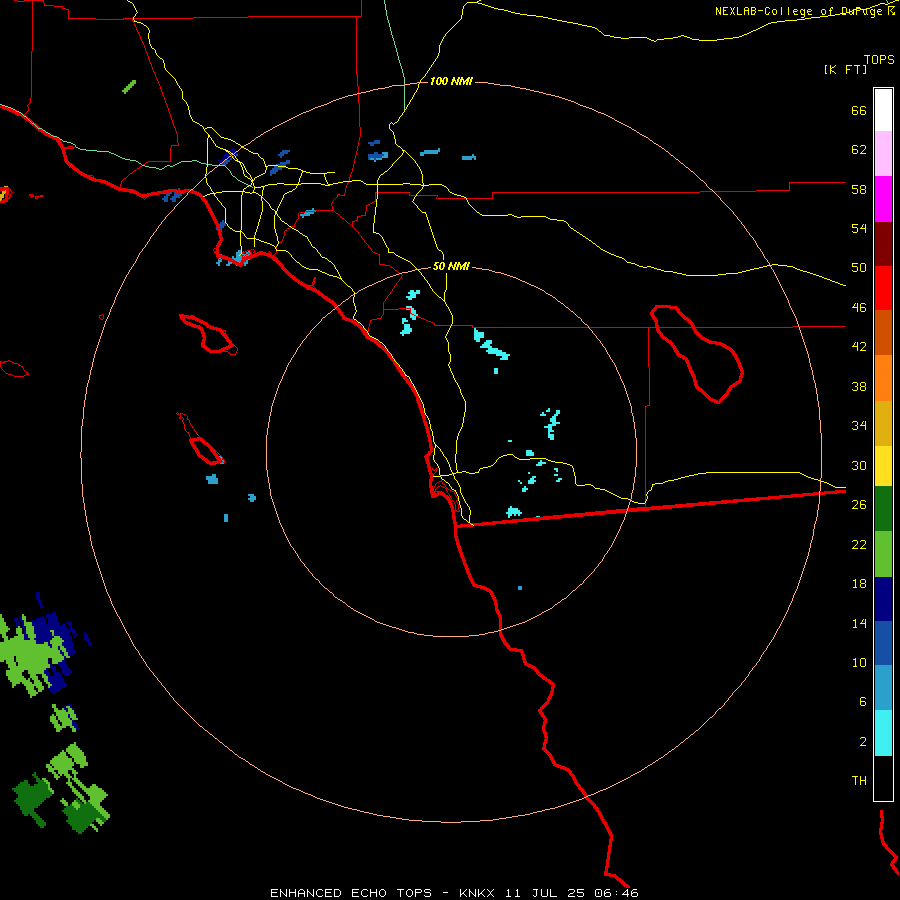Pick the dark green legend swatch

click(883, 509)
